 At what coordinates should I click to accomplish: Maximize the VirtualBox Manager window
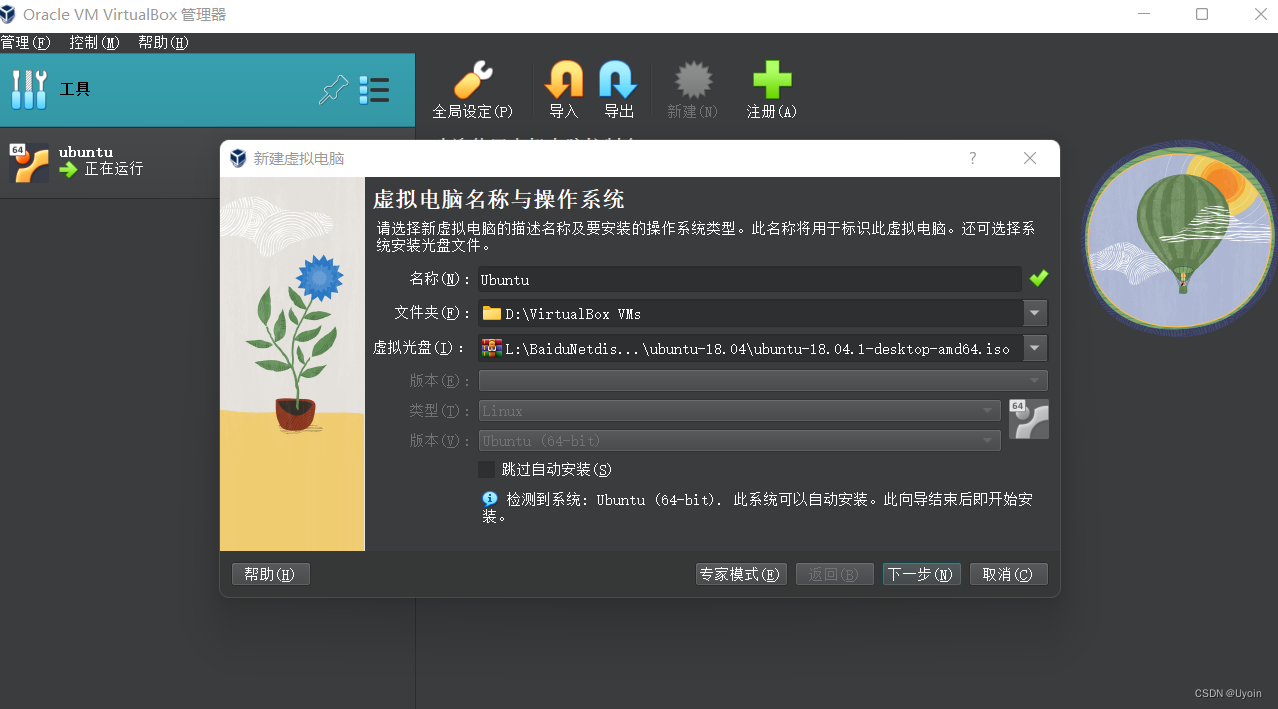coord(1202,14)
